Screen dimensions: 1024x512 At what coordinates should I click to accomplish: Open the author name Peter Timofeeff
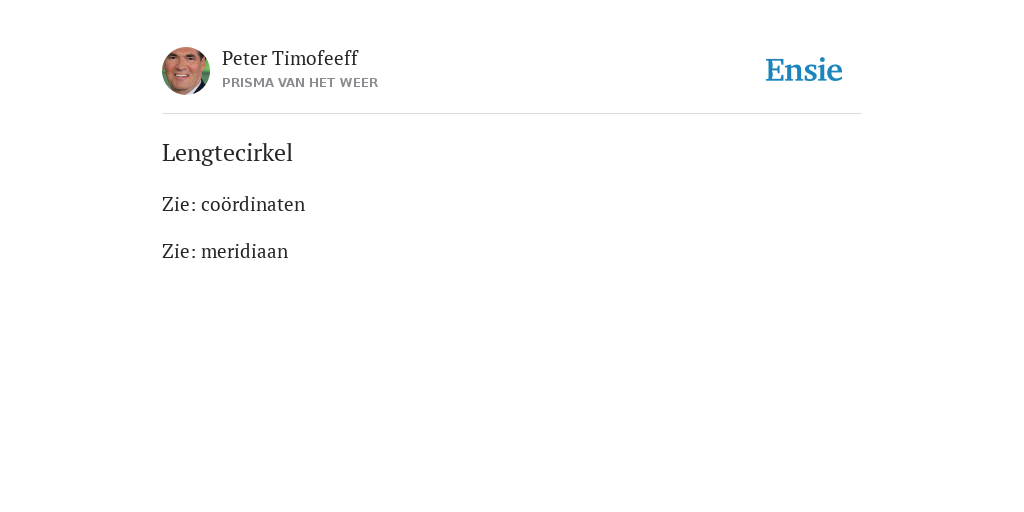pyautogui.click(x=289, y=59)
